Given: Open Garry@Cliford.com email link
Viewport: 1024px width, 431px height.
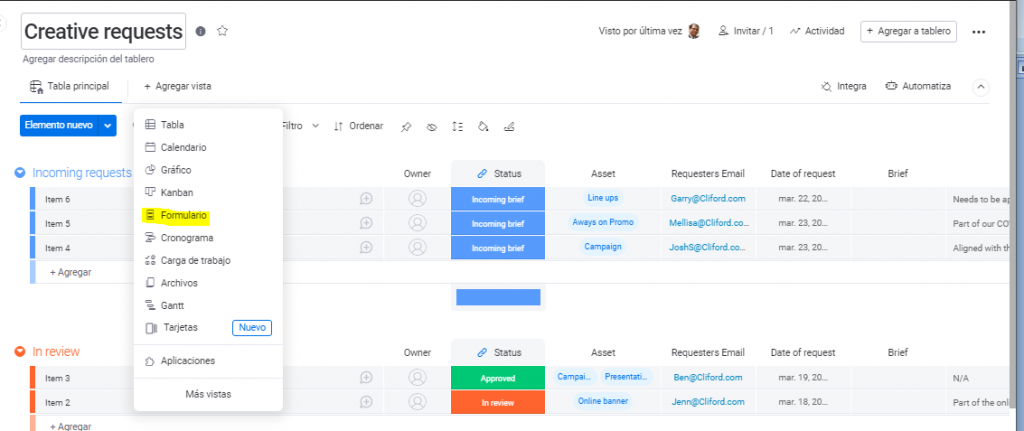Looking at the screenshot, I should point(707,198).
